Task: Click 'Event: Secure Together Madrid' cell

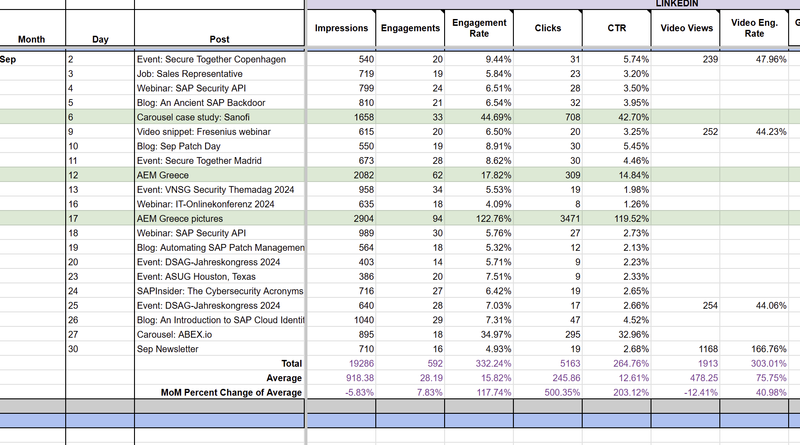Action: 219,161
